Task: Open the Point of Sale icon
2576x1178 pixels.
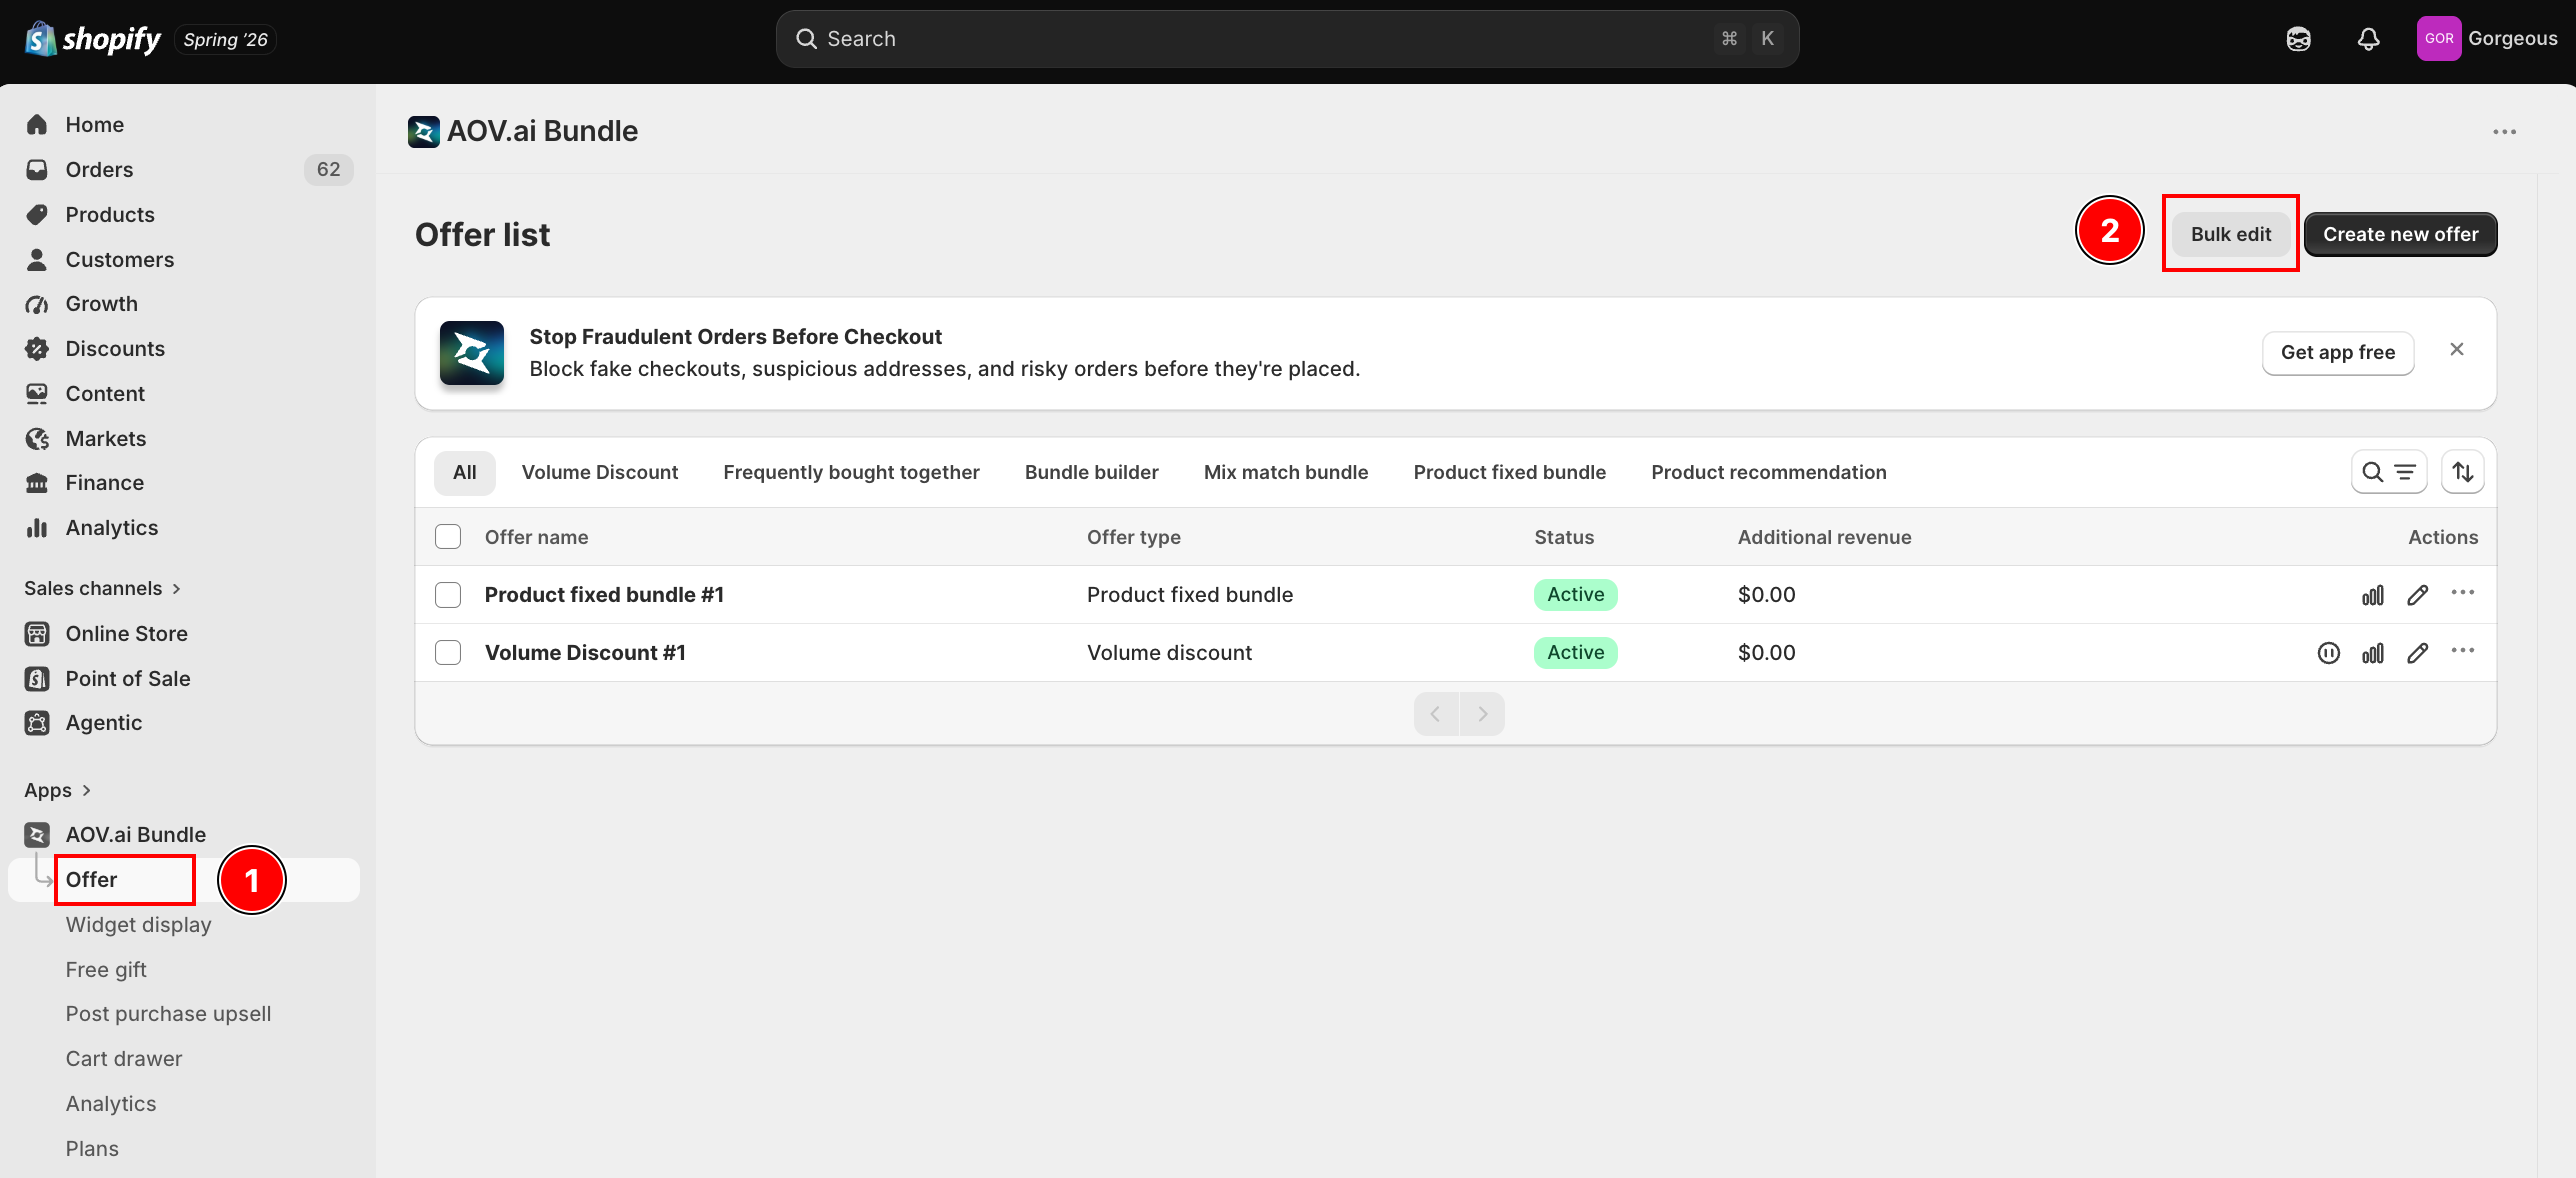Action: [37, 679]
